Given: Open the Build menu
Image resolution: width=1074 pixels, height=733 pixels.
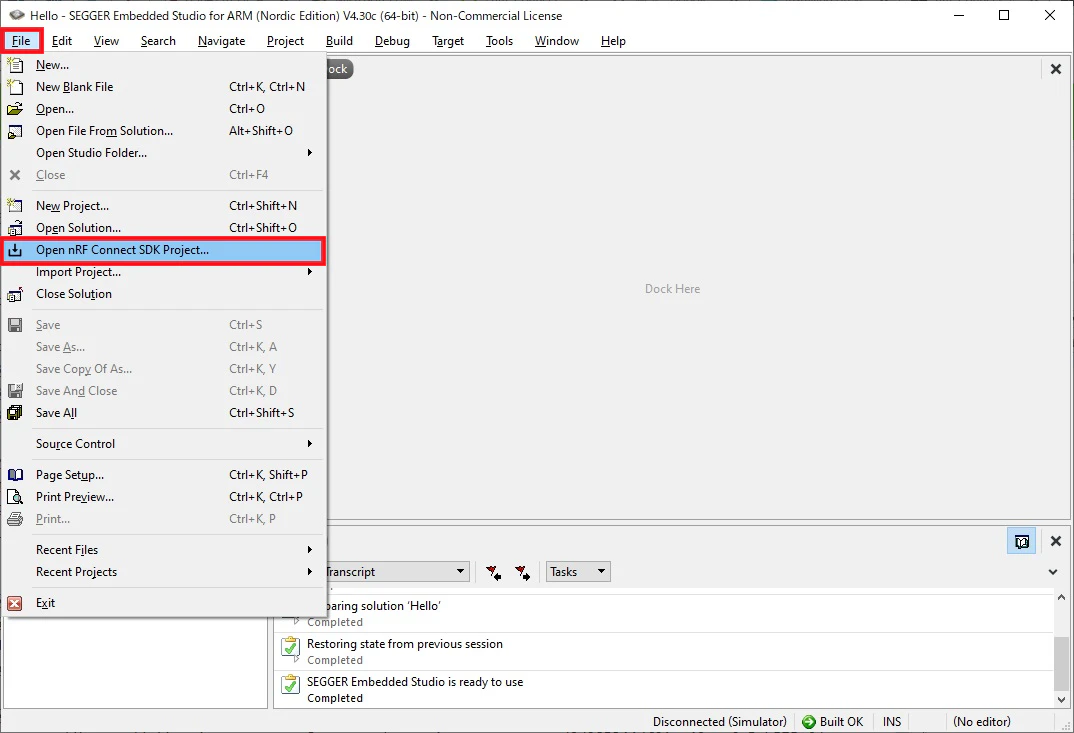Looking at the screenshot, I should pyautogui.click(x=339, y=41).
